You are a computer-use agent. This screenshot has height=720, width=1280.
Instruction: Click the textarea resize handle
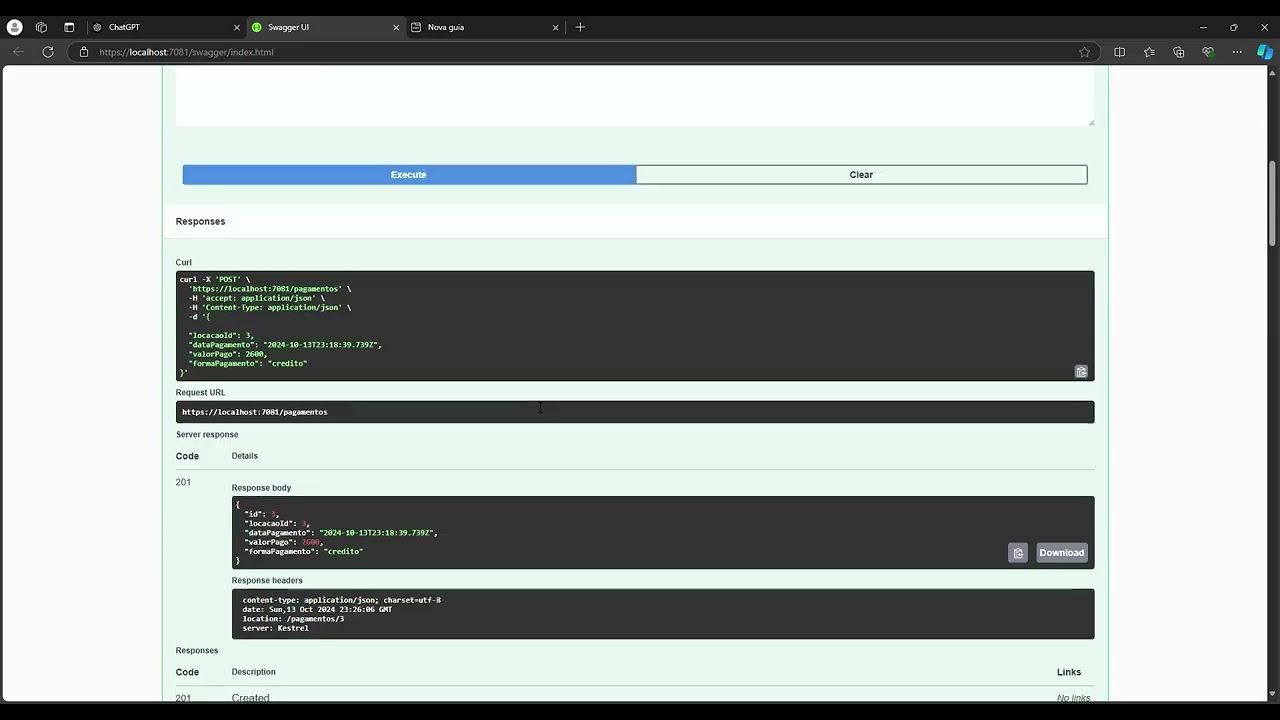coord(1091,123)
